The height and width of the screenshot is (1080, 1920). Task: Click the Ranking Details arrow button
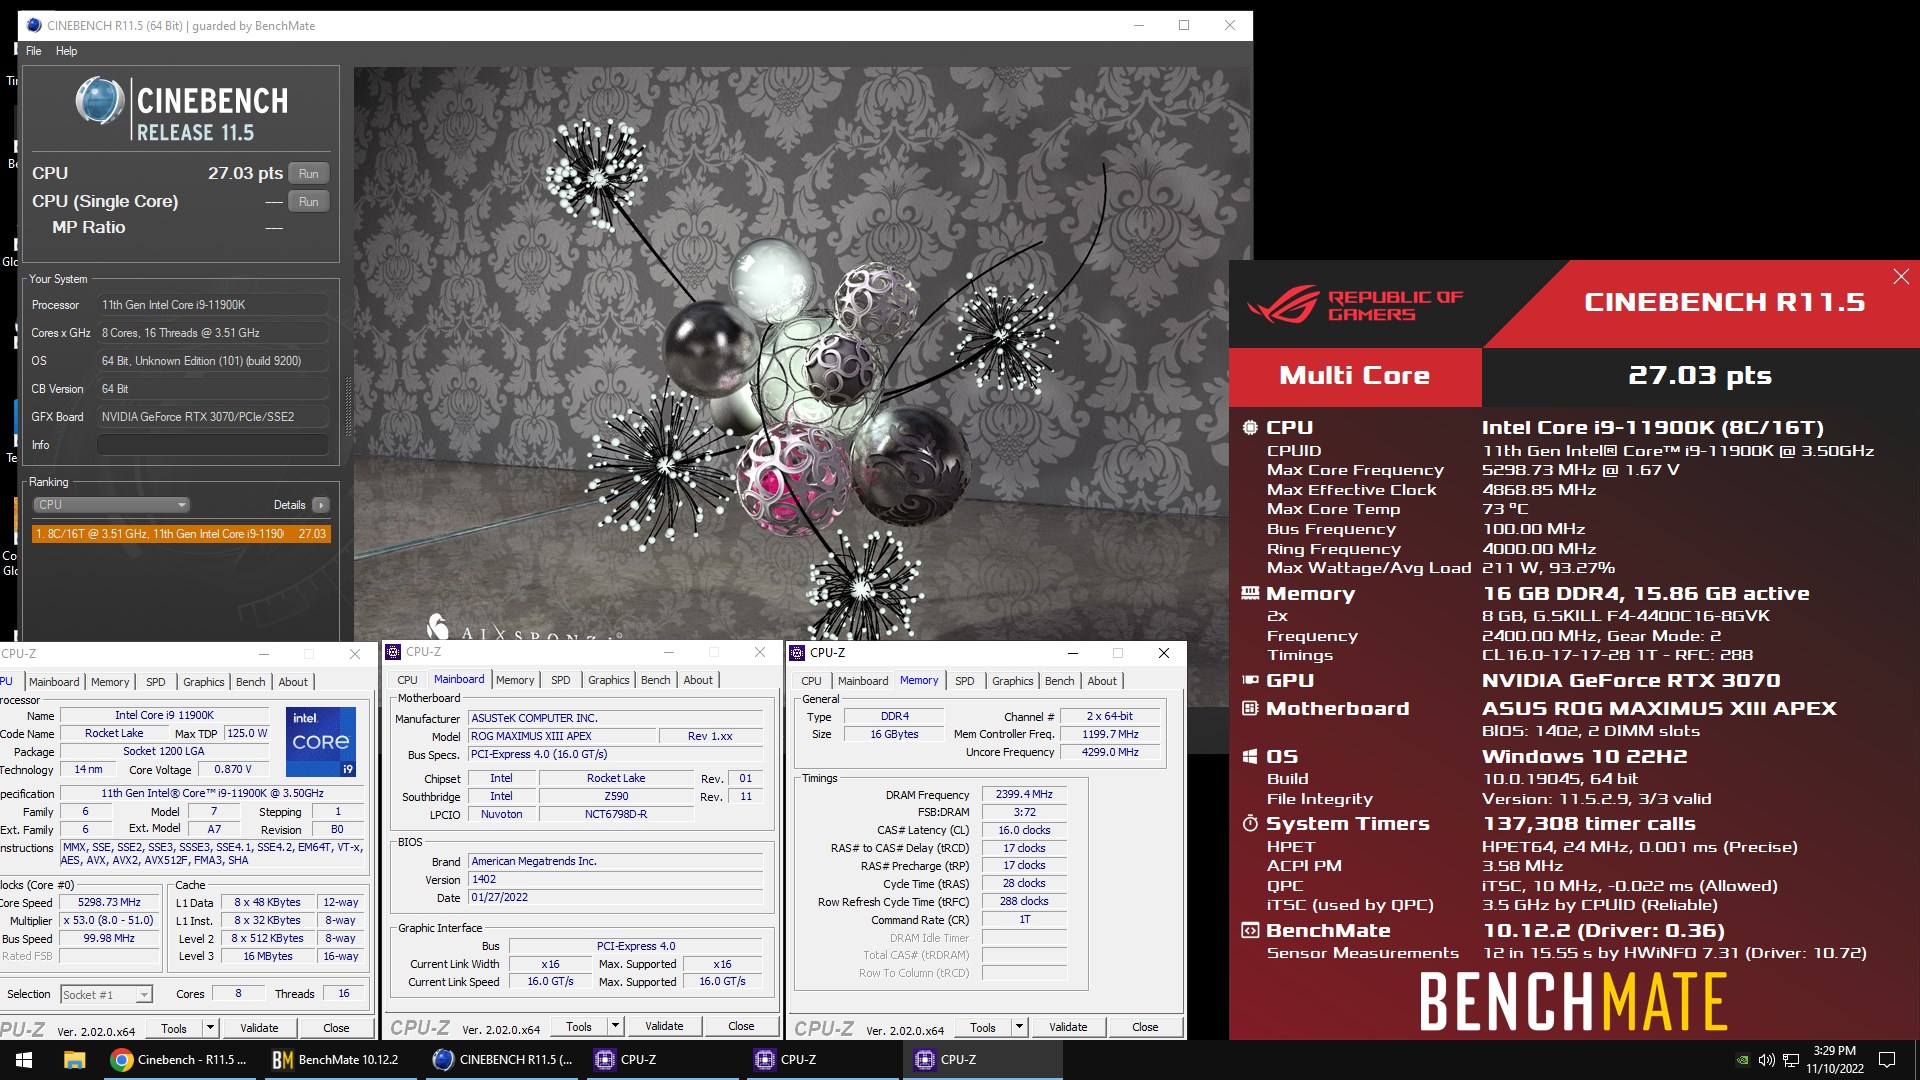[x=320, y=505]
